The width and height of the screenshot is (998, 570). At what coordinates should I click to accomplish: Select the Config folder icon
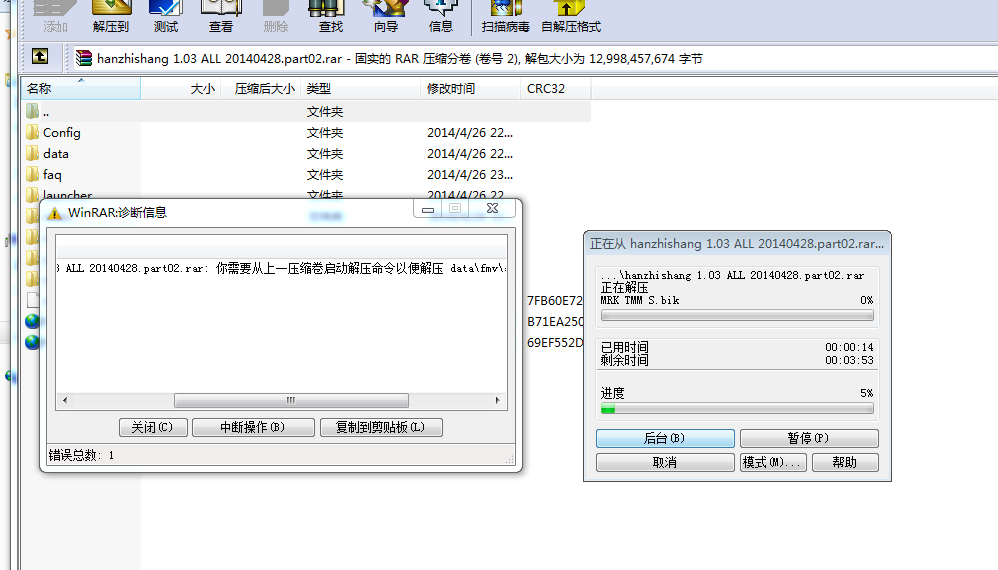33,132
